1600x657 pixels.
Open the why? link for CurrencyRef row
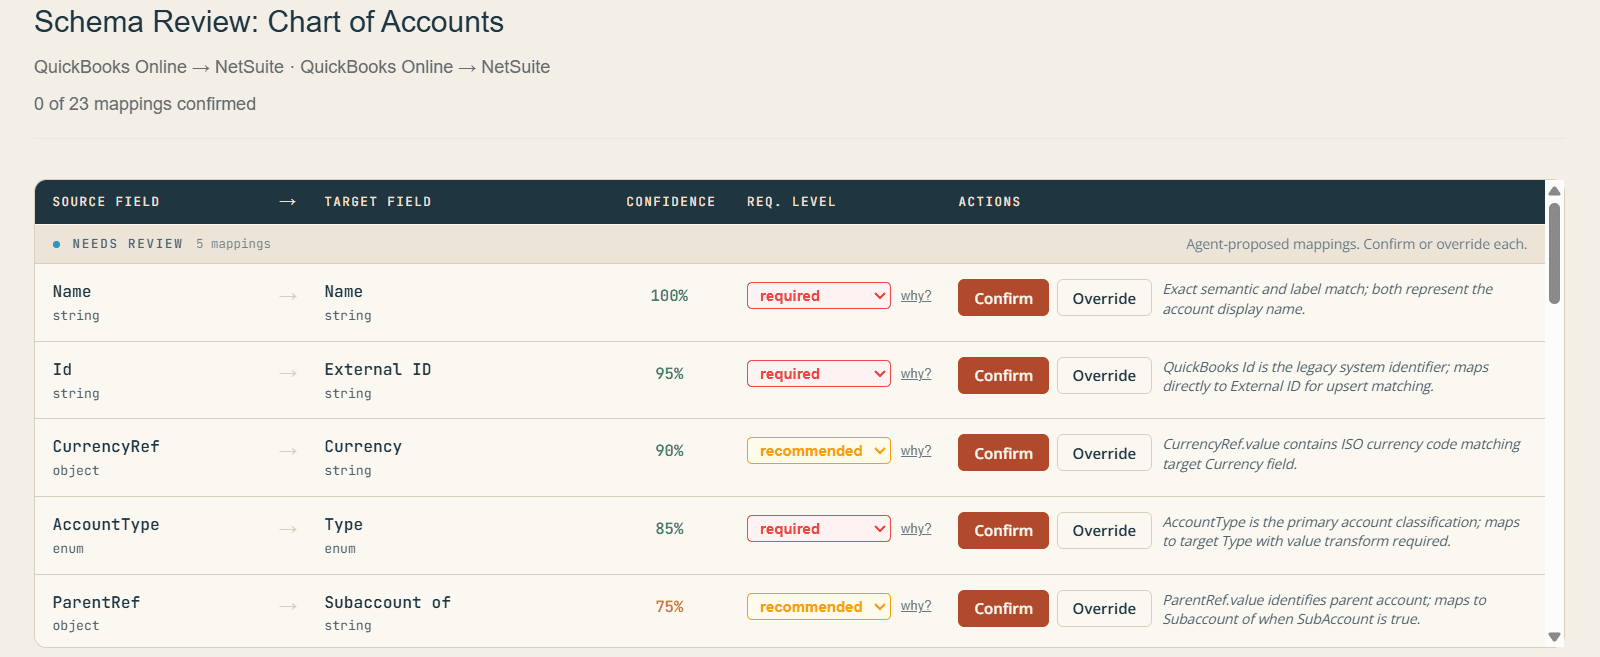coord(916,451)
